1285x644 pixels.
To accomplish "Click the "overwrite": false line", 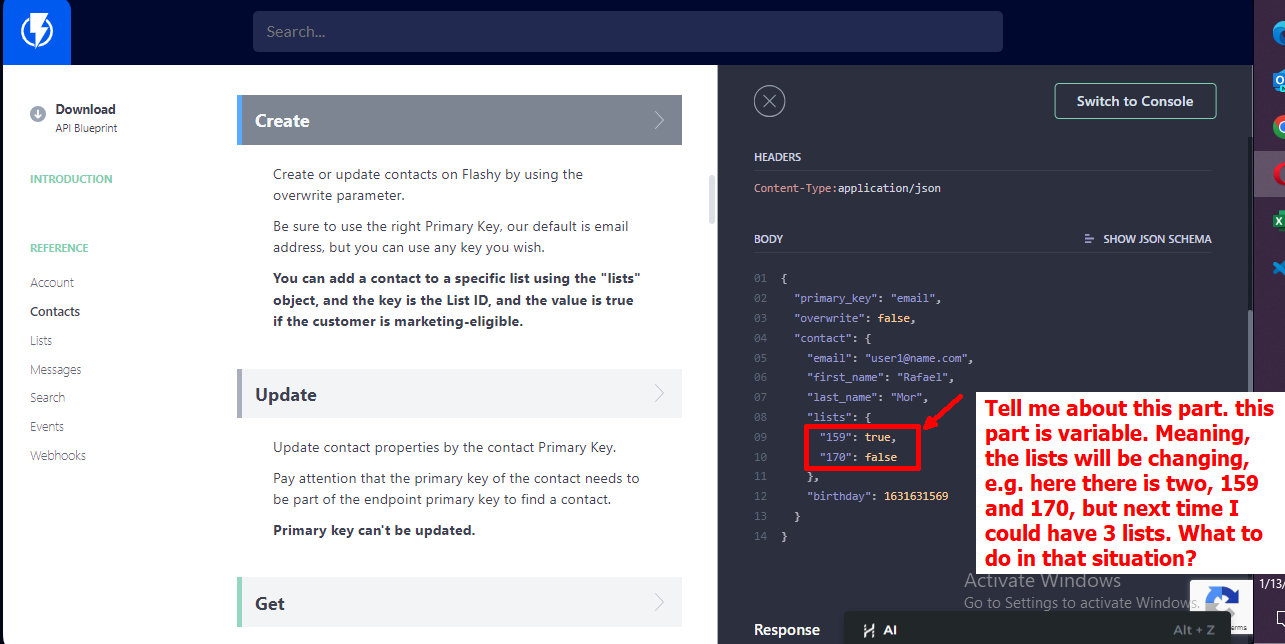I will tap(855, 318).
